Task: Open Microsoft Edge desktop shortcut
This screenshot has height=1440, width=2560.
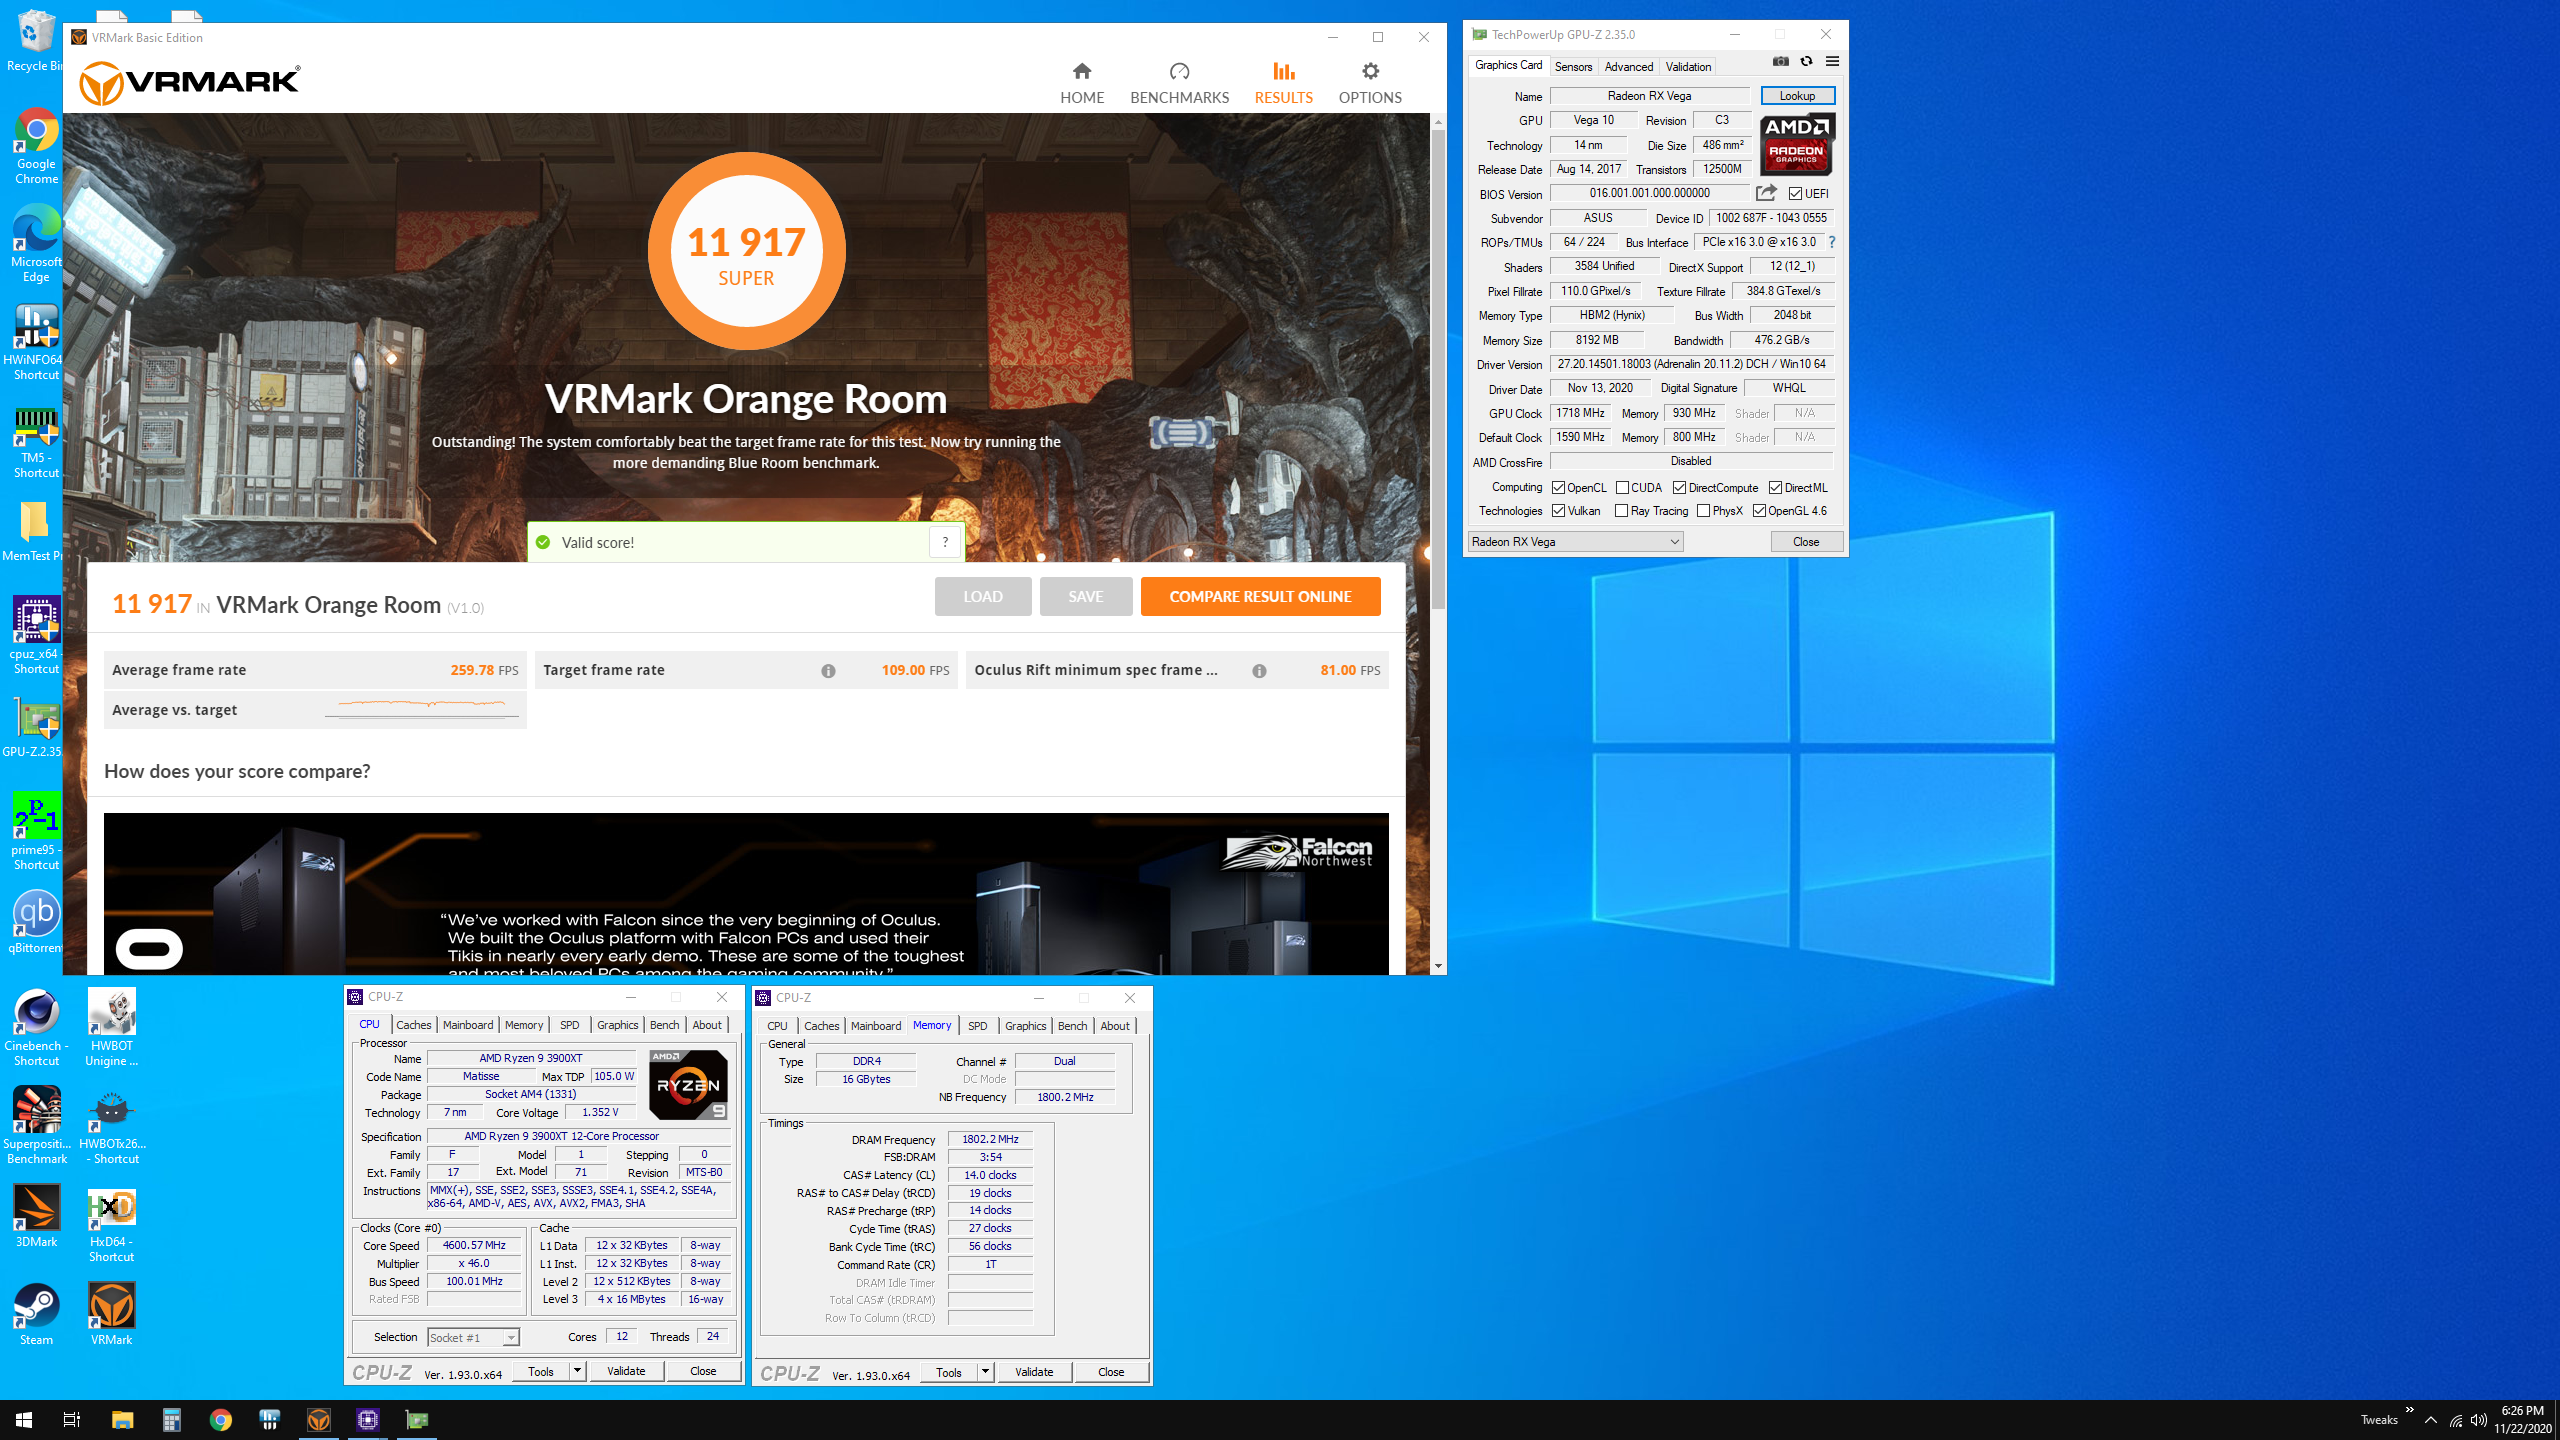Action: (36, 244)
